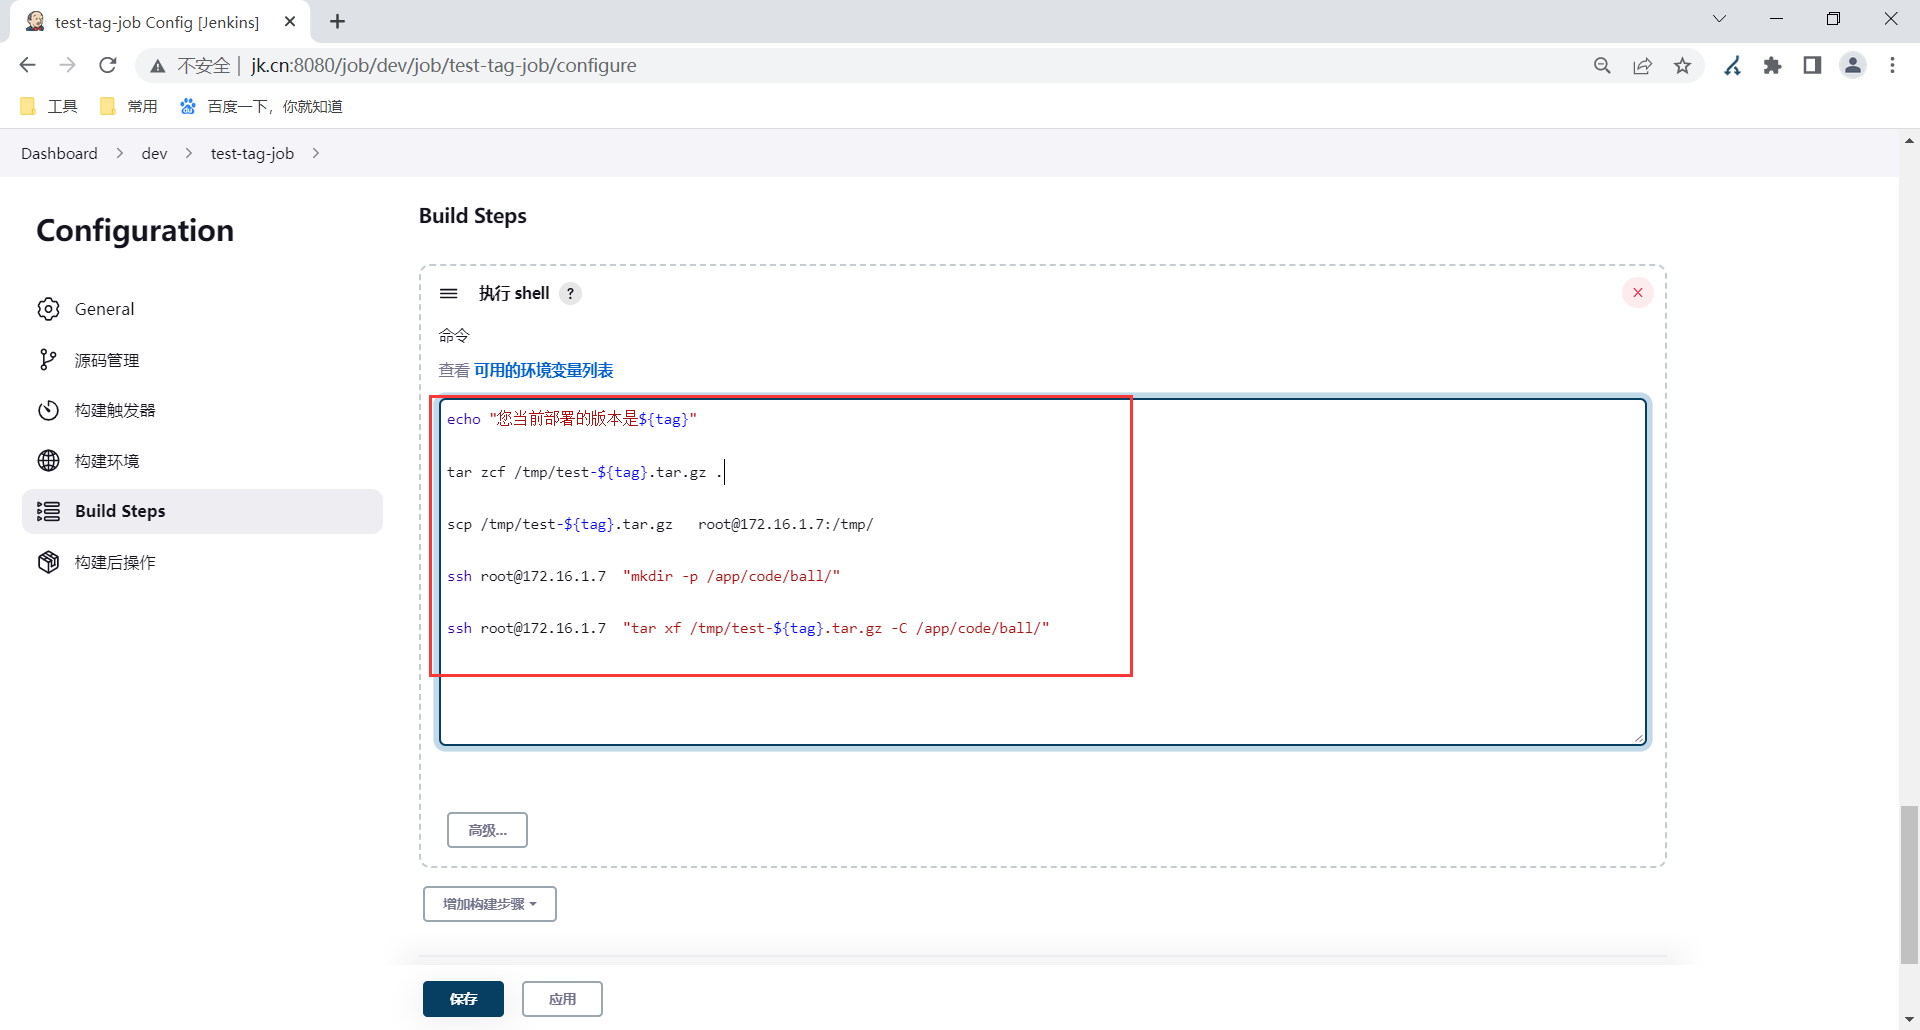The width and height of the screenshot is (1920, 1030).
Task: Open the browser profile menu
Action: click(1853, 65)
